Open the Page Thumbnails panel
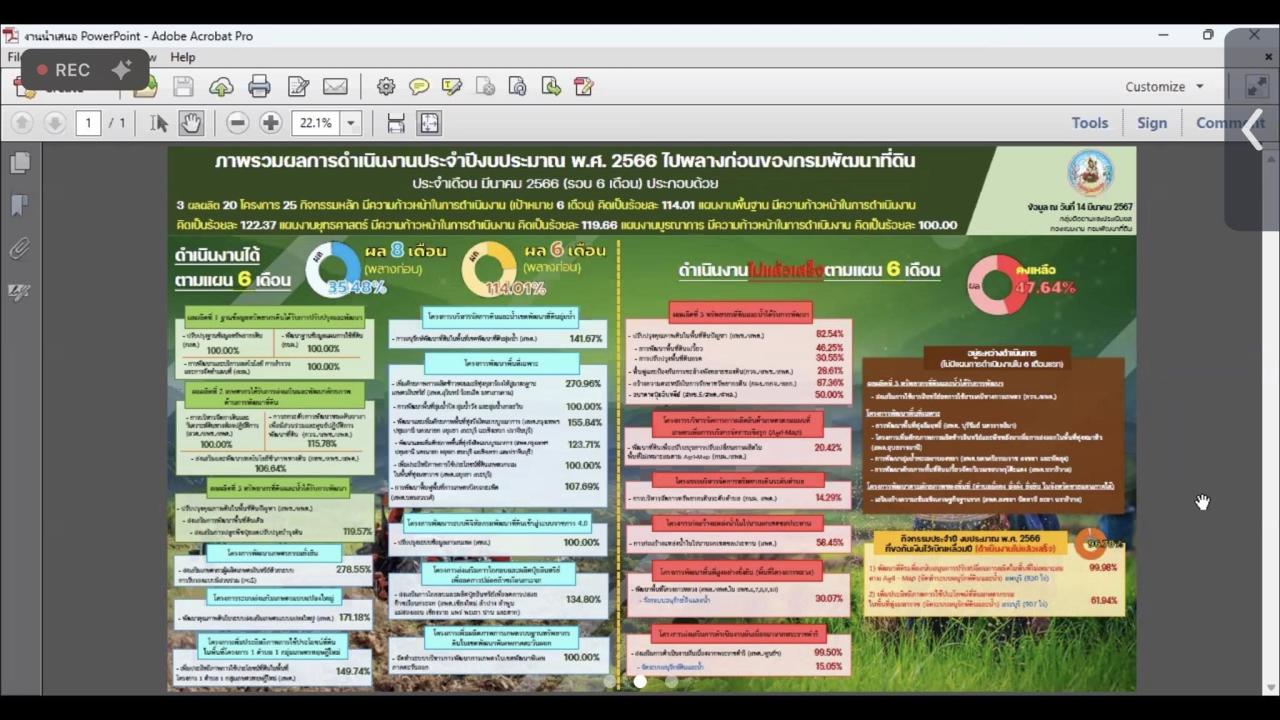The width and height of the screenshot is (1280, 720). coord(19,162)
